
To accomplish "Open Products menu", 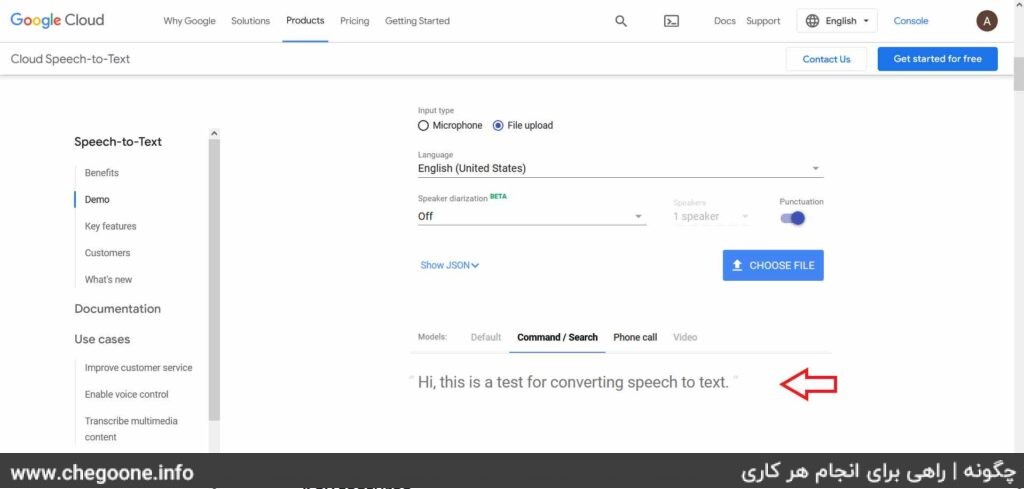I will click(x=305, y=21).
